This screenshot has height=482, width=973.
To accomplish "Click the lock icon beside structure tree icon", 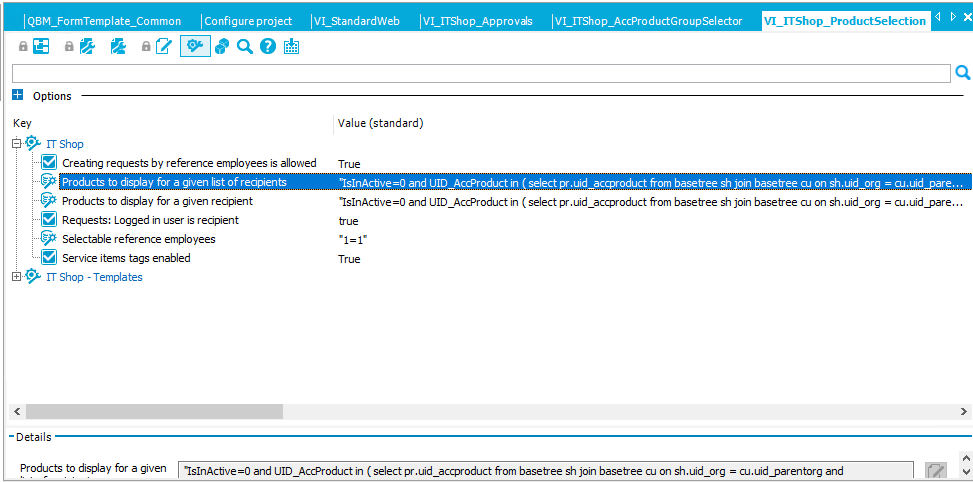I will (x=23, y=47).
